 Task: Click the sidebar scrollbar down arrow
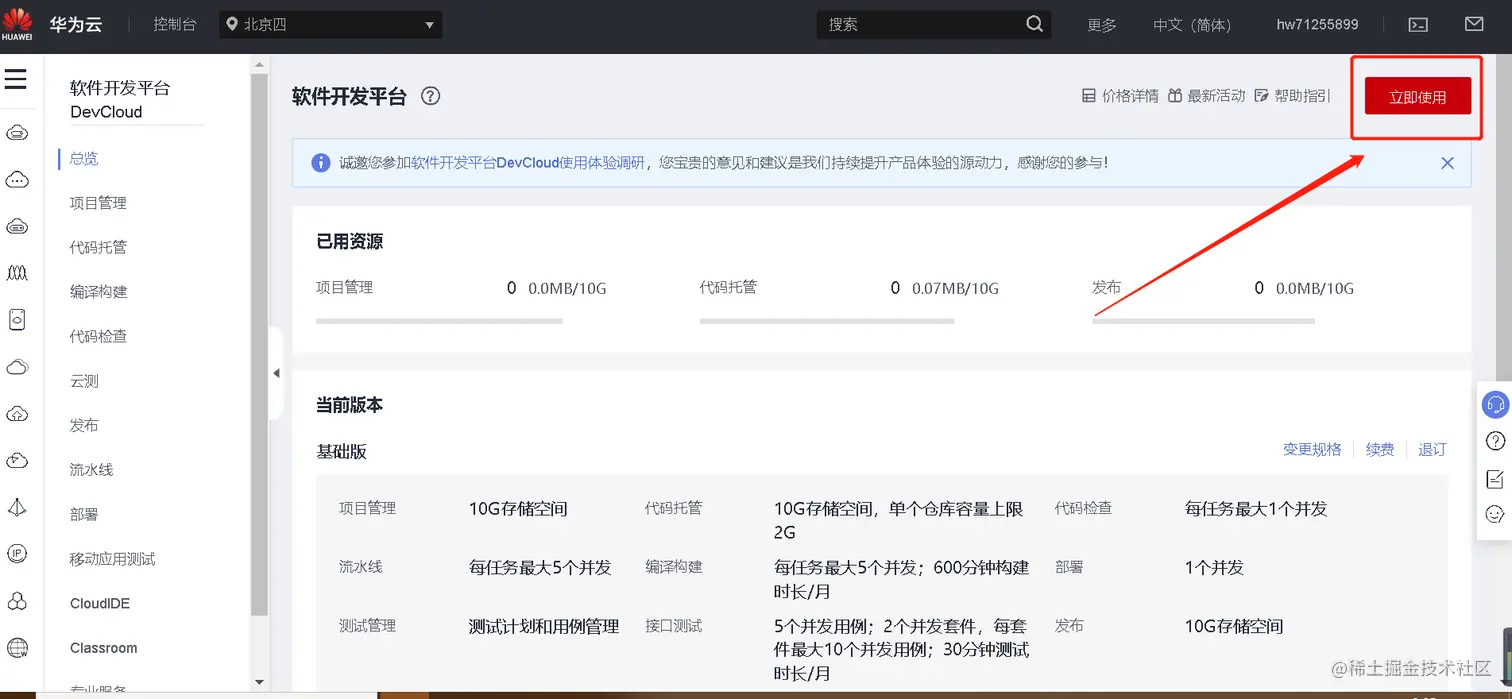click(259, 682)
